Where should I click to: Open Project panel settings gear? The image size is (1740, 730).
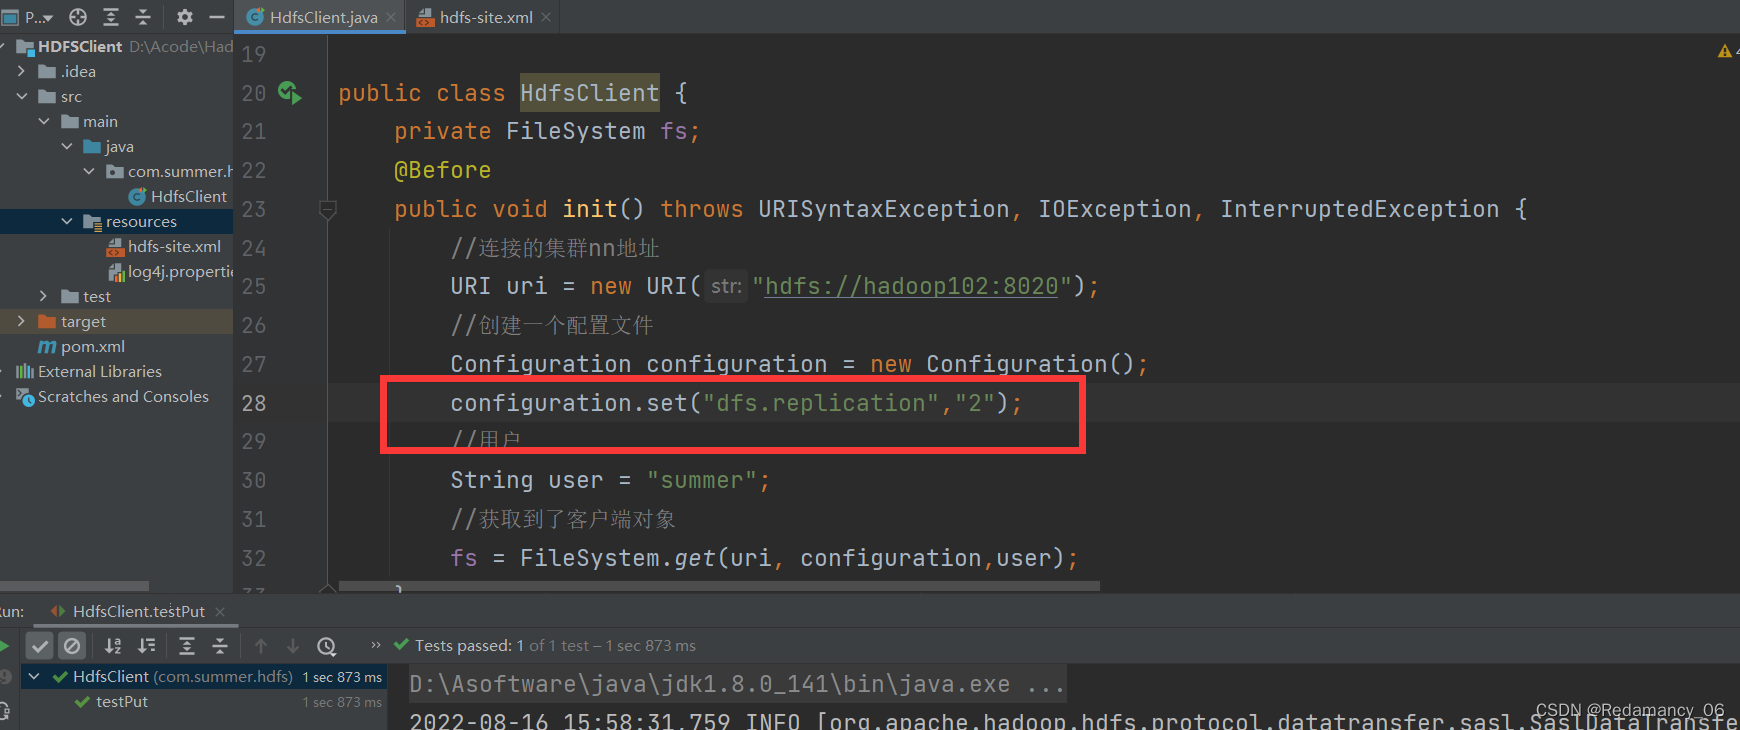[185, 17]
